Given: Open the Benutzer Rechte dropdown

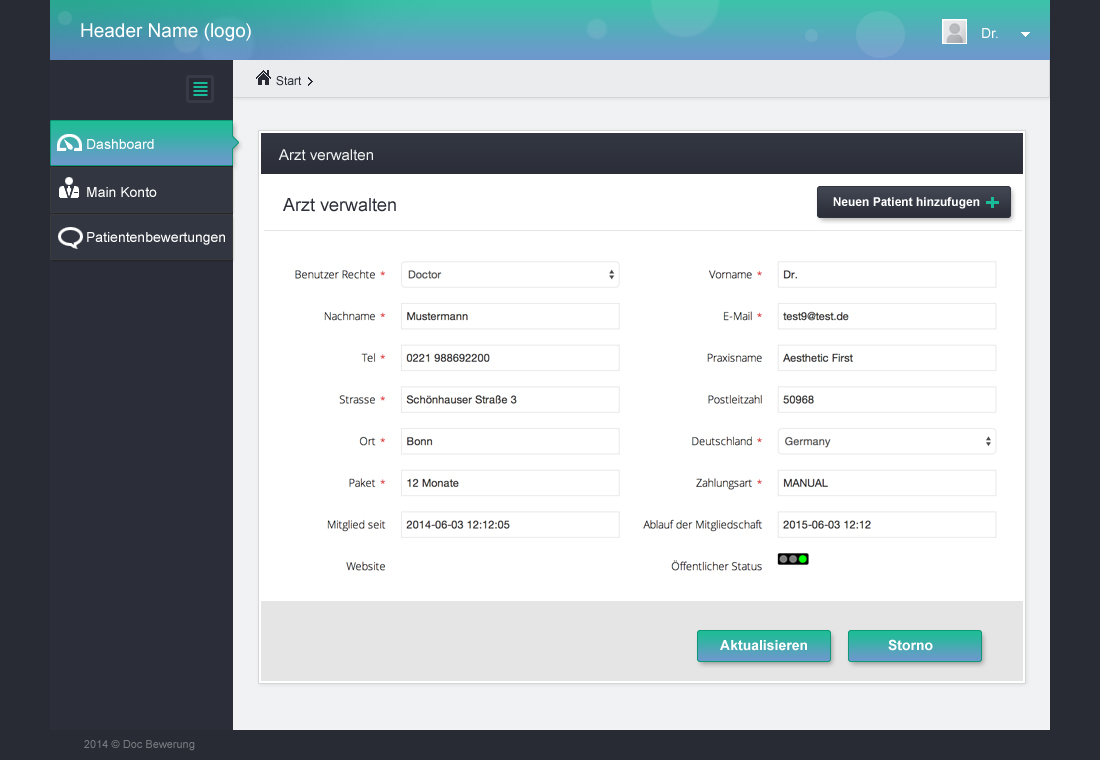Looking at the screenshot, I should pos(510,274).
